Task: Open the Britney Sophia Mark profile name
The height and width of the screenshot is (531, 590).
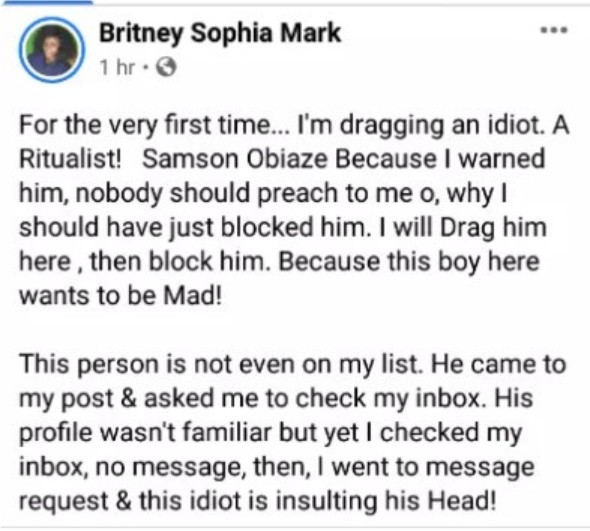Action: point(220,33)
